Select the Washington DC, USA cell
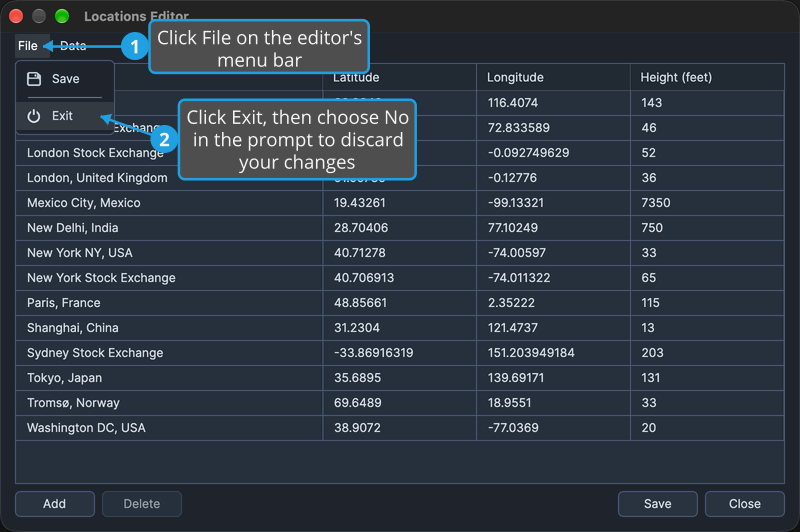Viewport: 800px width, 532px height. coord(169,428)
